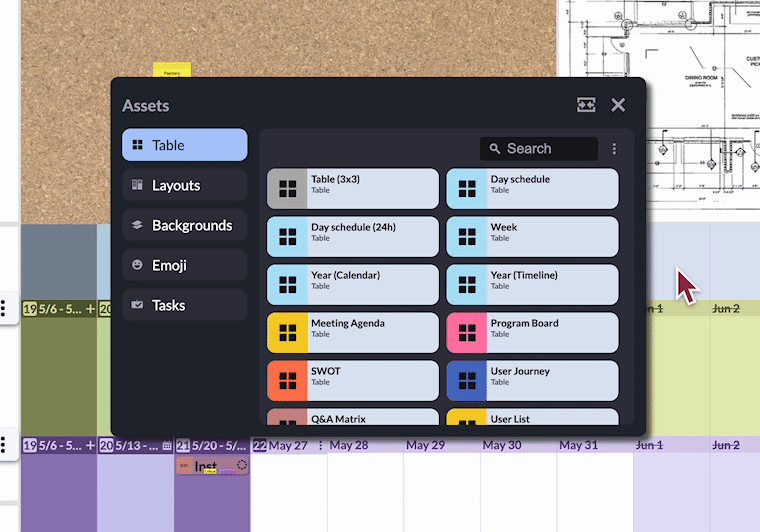Viewport: 760px width, 532px height.
Task: Pick the Year (Calendar) table icon
Action: coord(288,284)
